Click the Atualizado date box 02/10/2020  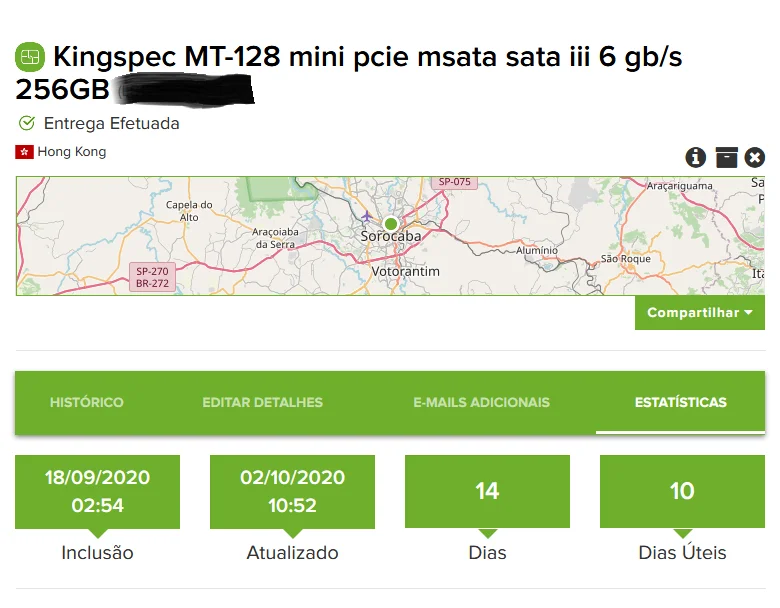(x=292, y=491)
